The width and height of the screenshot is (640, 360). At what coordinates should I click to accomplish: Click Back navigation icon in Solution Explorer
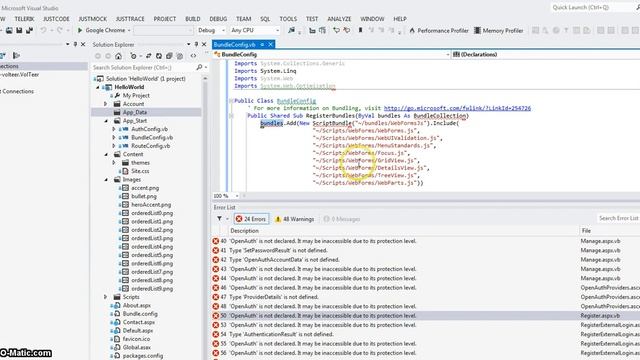click(x=98, y=56)
